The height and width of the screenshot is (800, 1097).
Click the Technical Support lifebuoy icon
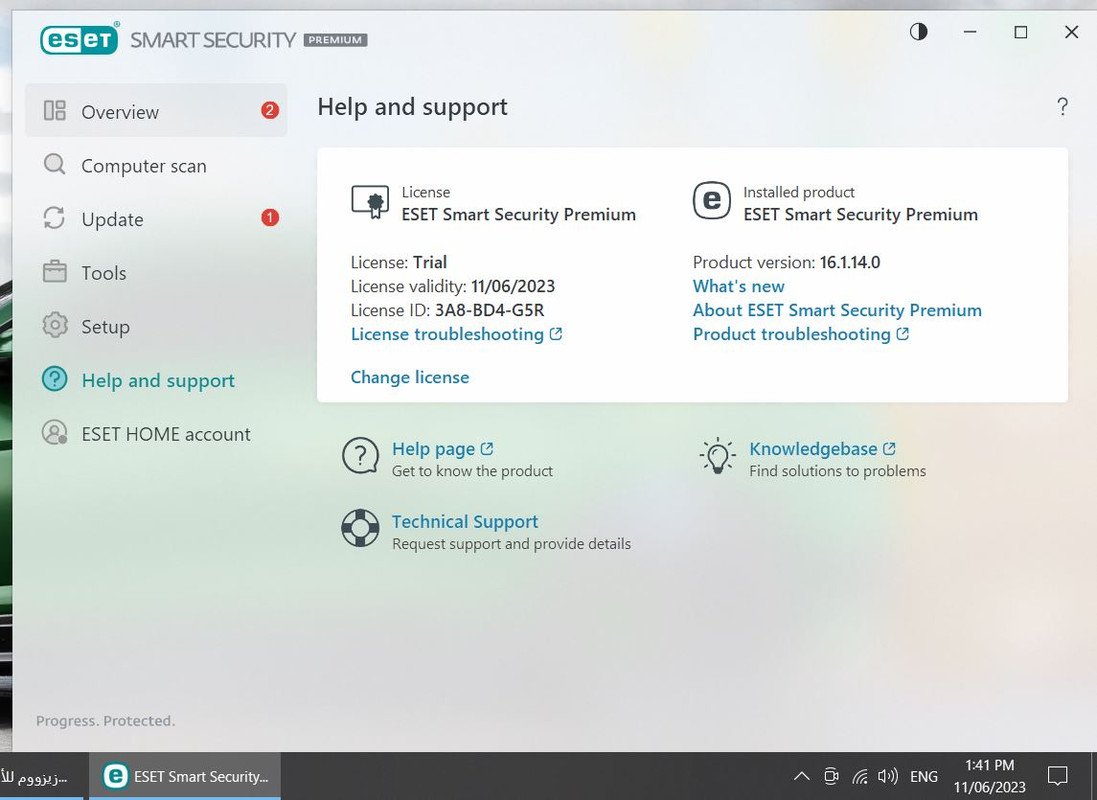pyautogui.click(x=360, y=528)
